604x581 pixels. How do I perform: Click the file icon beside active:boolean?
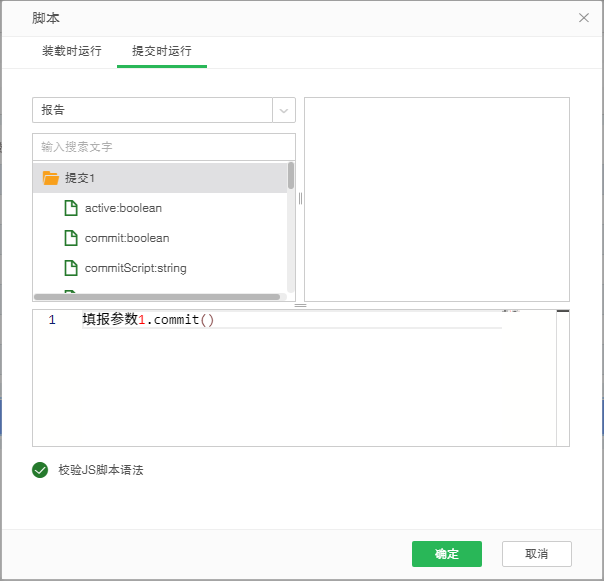click(71, 208)
